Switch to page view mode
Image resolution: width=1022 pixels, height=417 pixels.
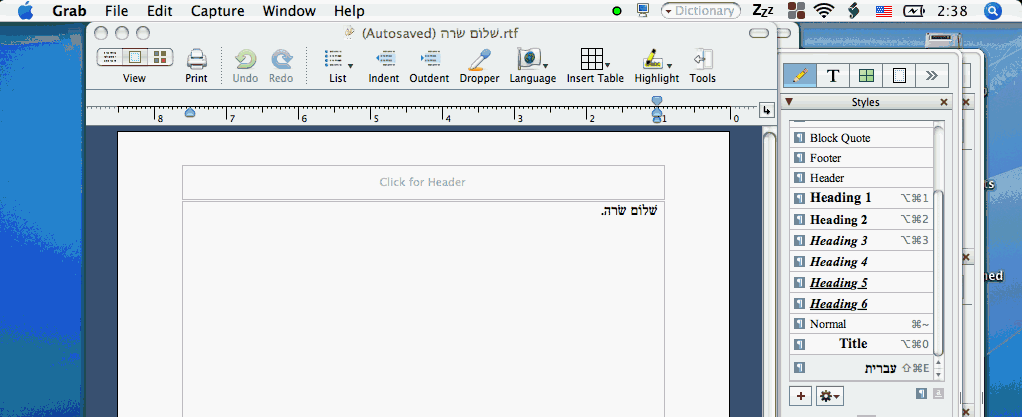[x=135, y=57]
